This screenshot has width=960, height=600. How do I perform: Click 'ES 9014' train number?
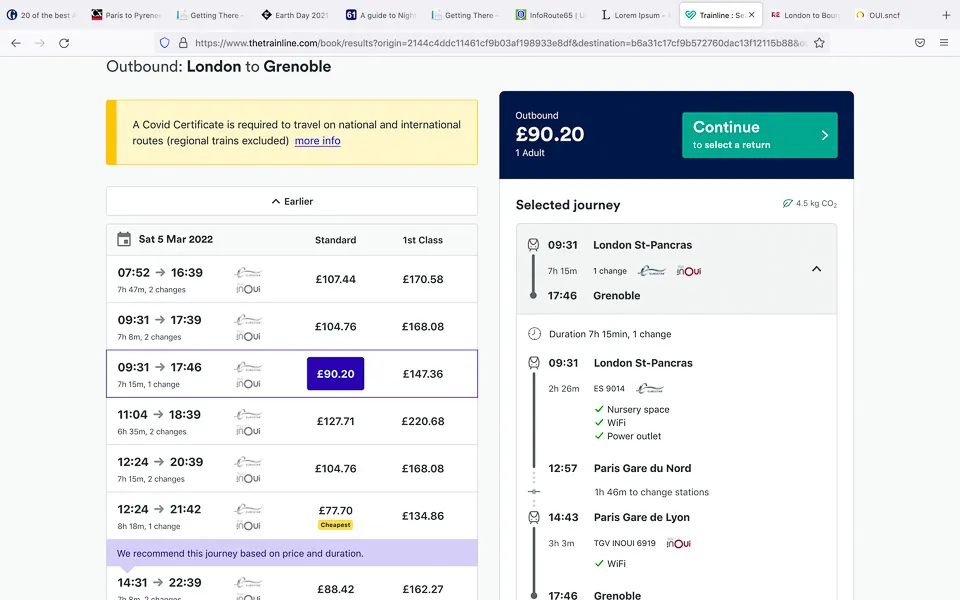pos(609,388)
